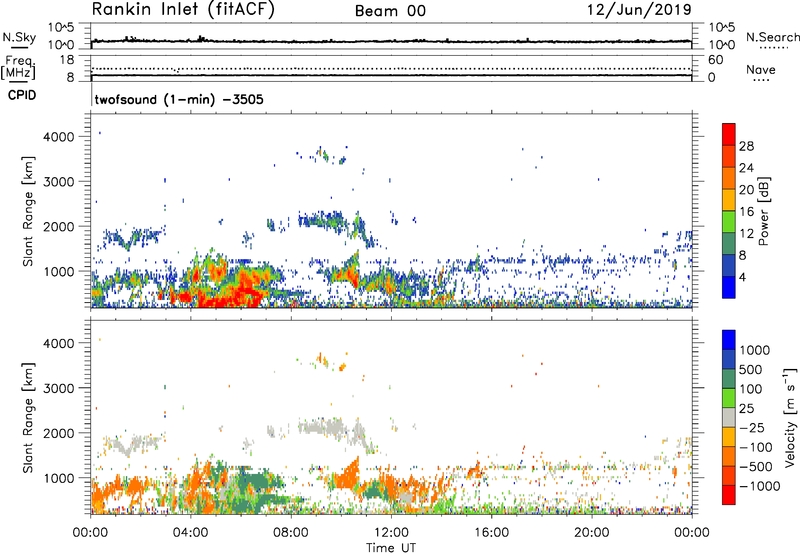
Task: Select the "Freq. [MHz]" axis label
Action: pos(18,68)
